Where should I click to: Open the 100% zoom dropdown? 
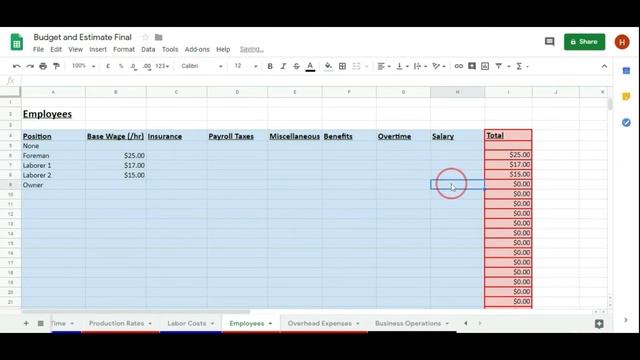coord(83,66)
